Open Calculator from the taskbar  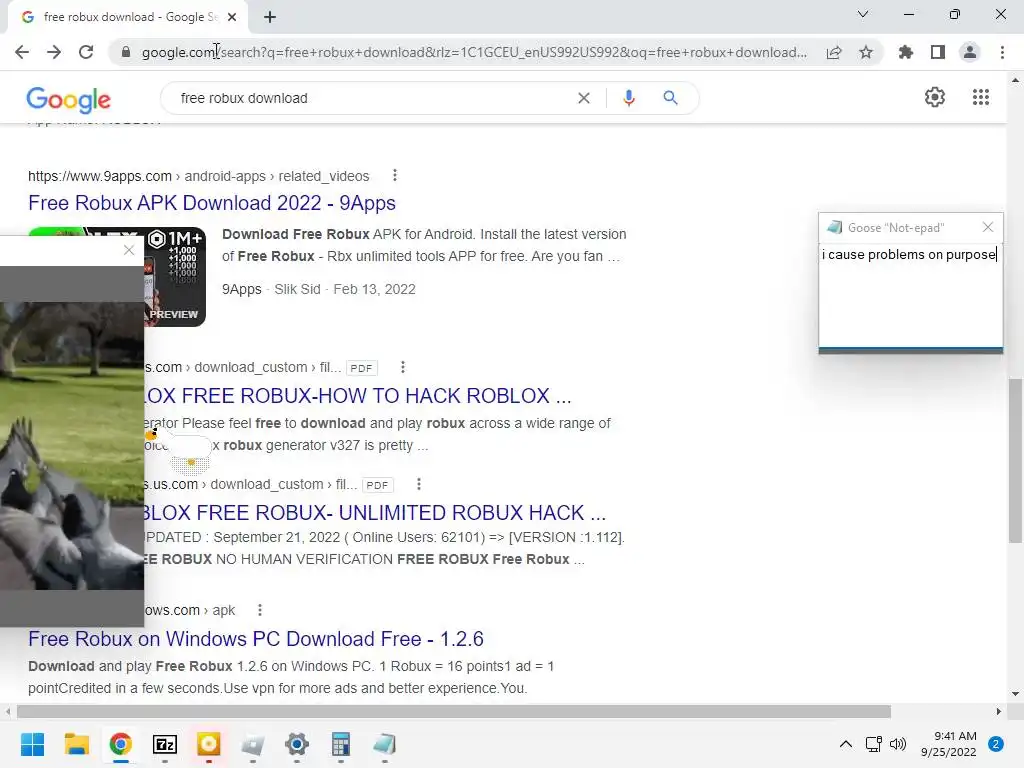[x=340, y=744]
